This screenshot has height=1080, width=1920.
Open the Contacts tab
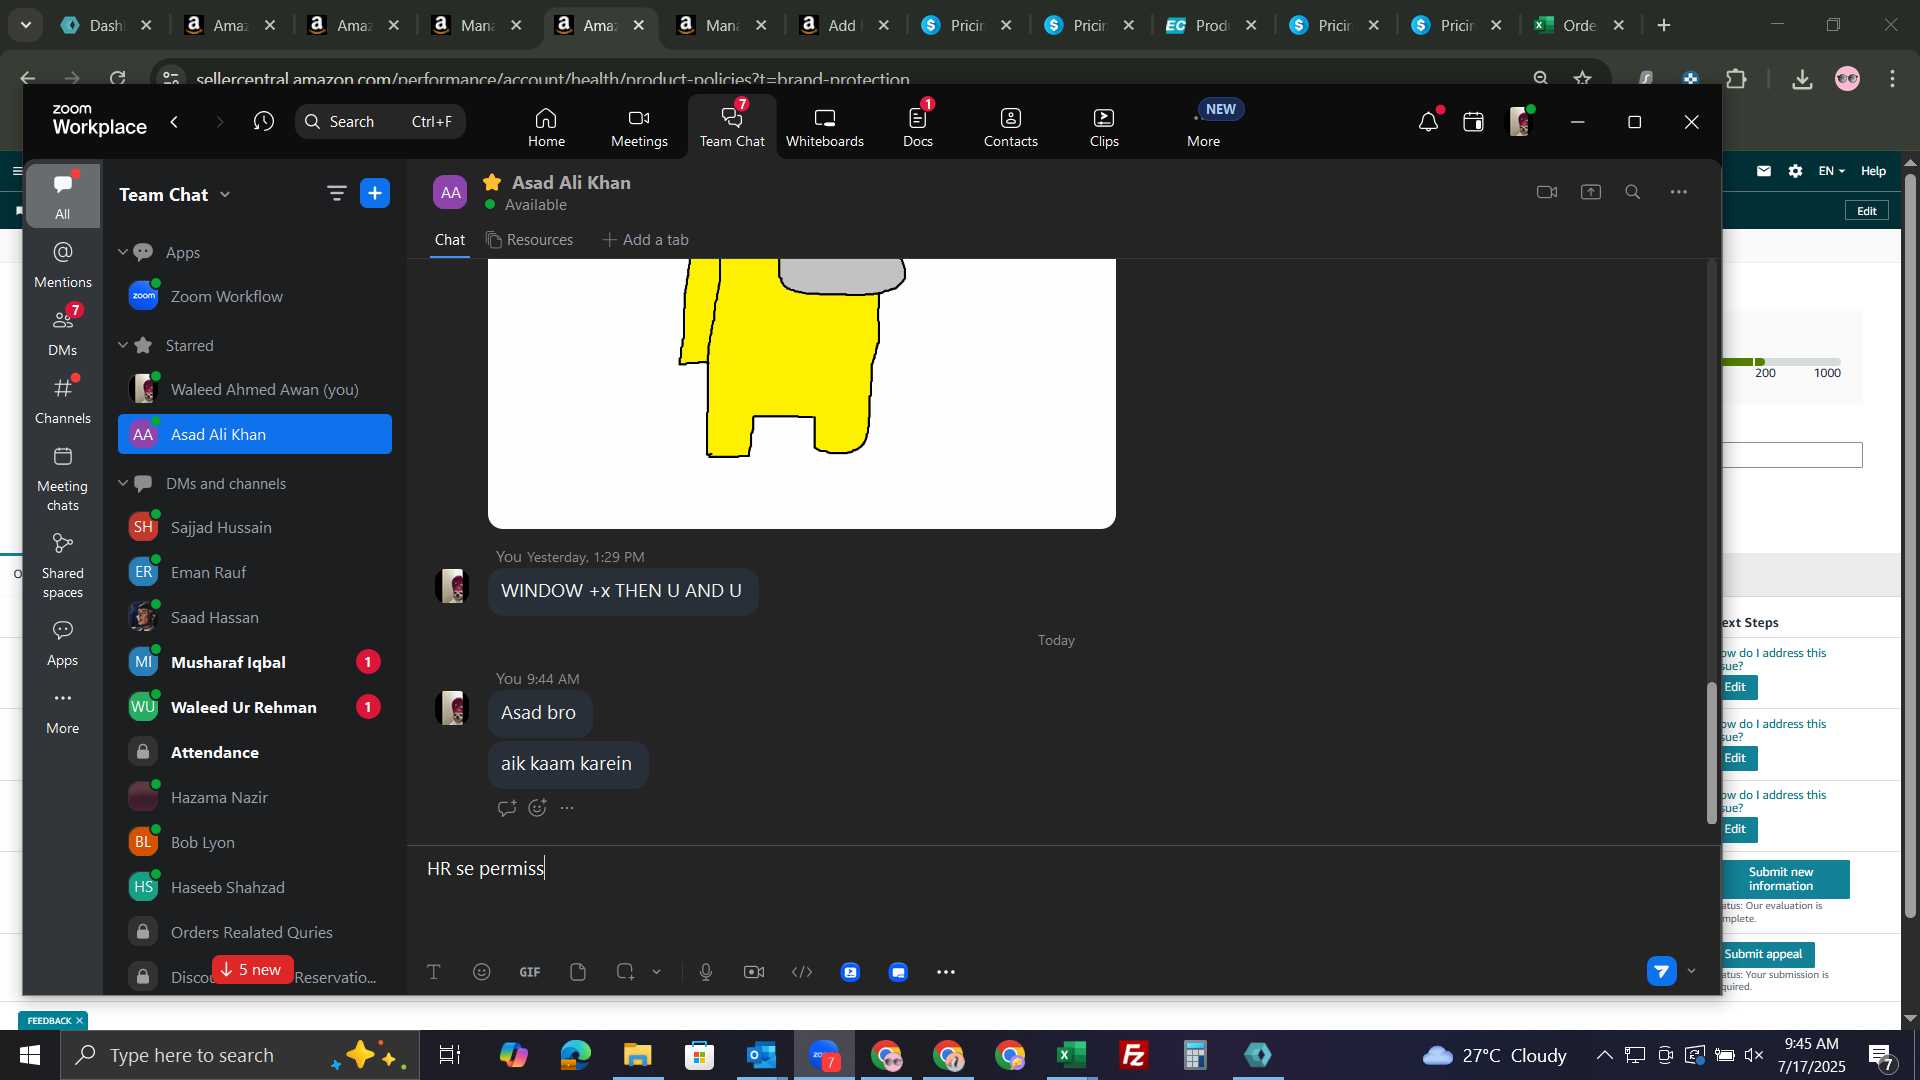pos(1010,127)
